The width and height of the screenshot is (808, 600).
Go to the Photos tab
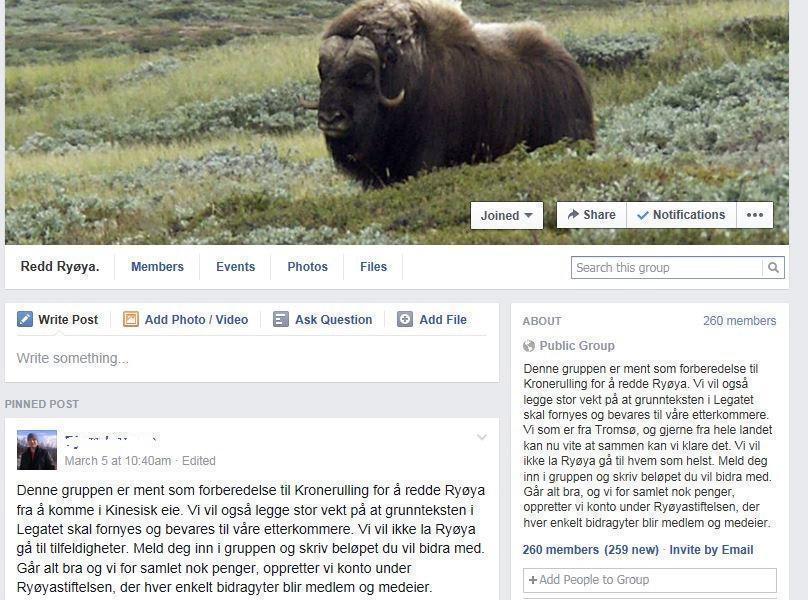[x=308, y=266]
